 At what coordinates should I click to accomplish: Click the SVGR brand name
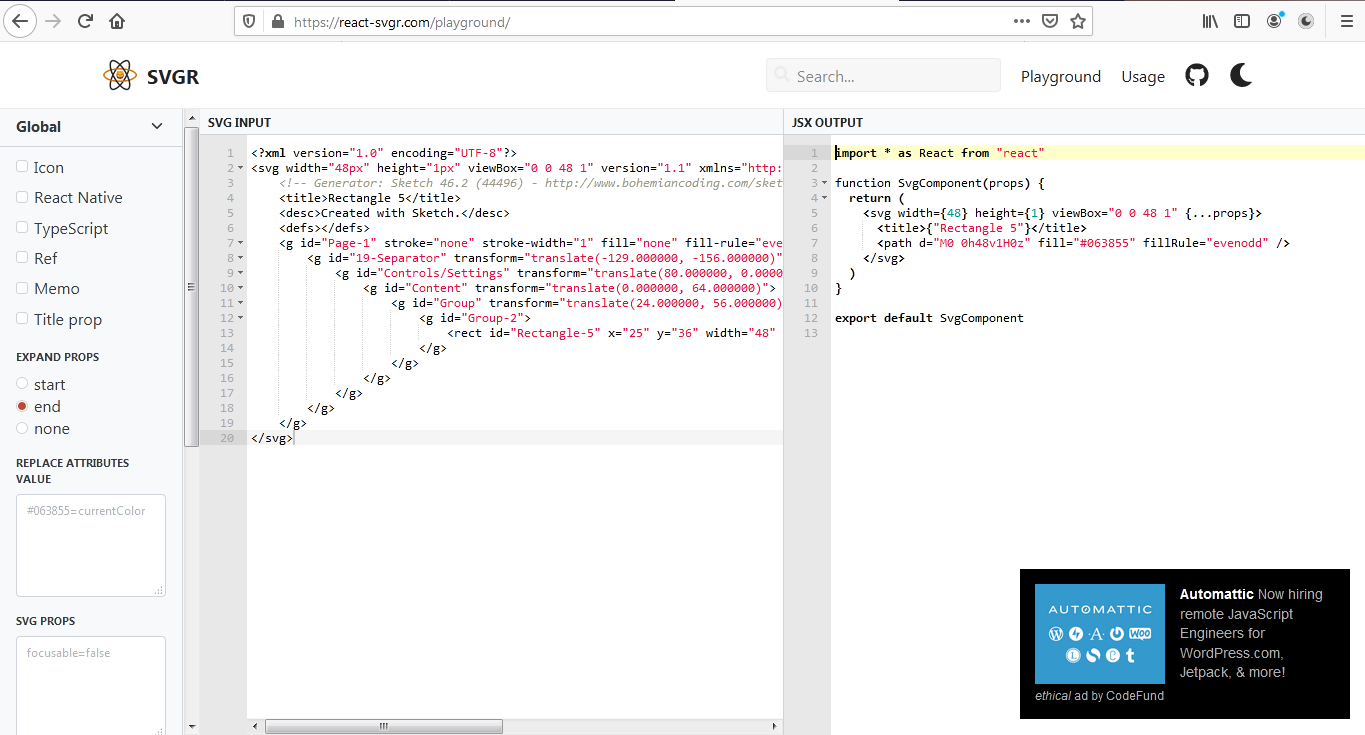pyautogui.click(x=173, y=77)
